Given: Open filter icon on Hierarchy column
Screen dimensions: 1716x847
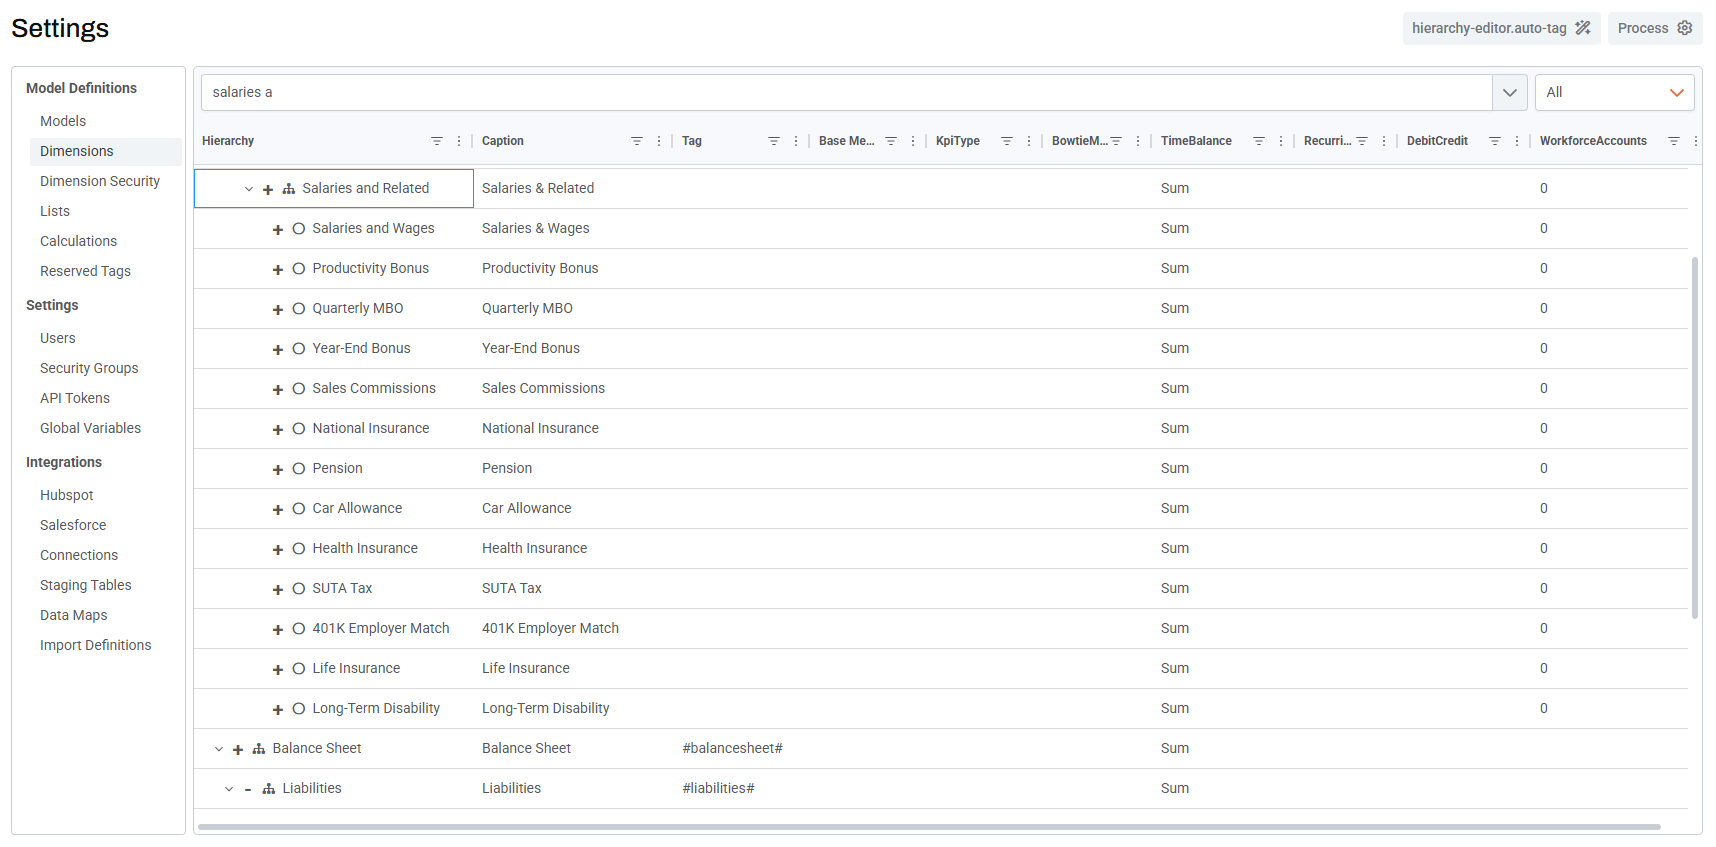Looking at the screenshot, I should 437,141.
